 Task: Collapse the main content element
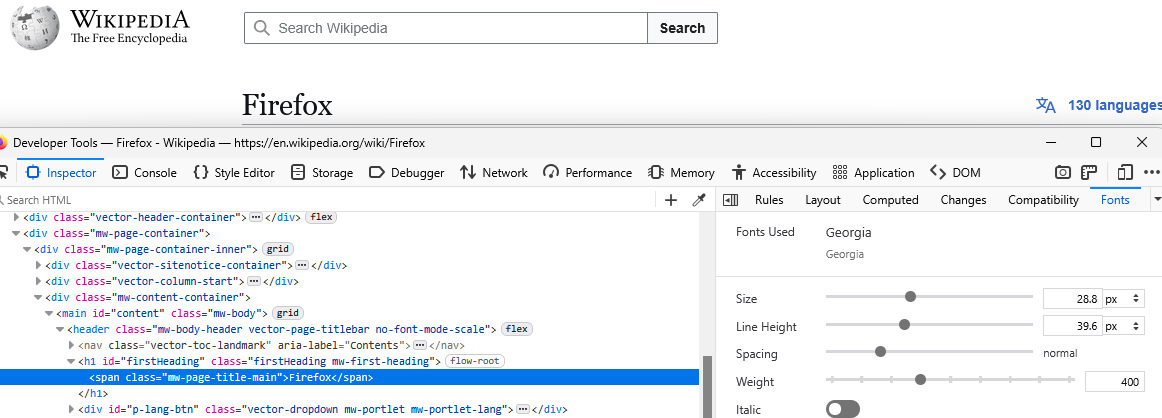coord(50,314)
